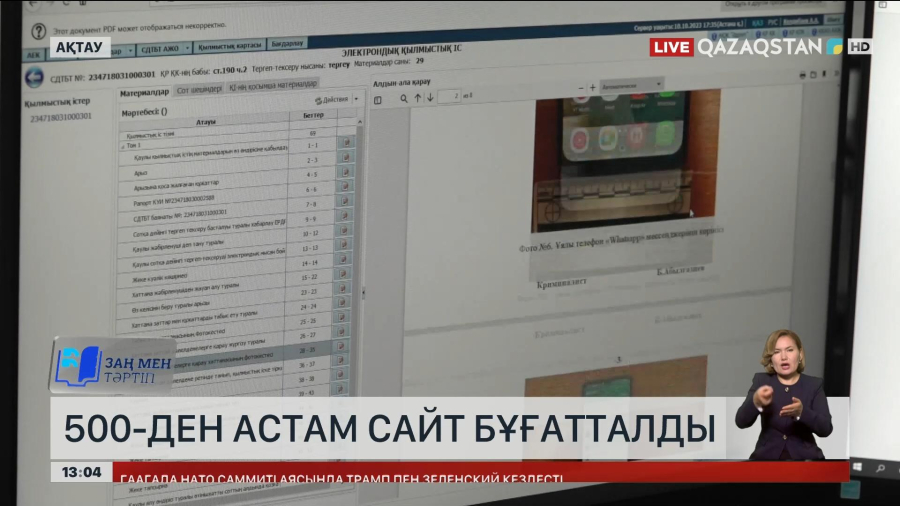Open the document icon for pages 10 - 12
Viewport: 900px width, 506px height.
click(x=344, y=230)
